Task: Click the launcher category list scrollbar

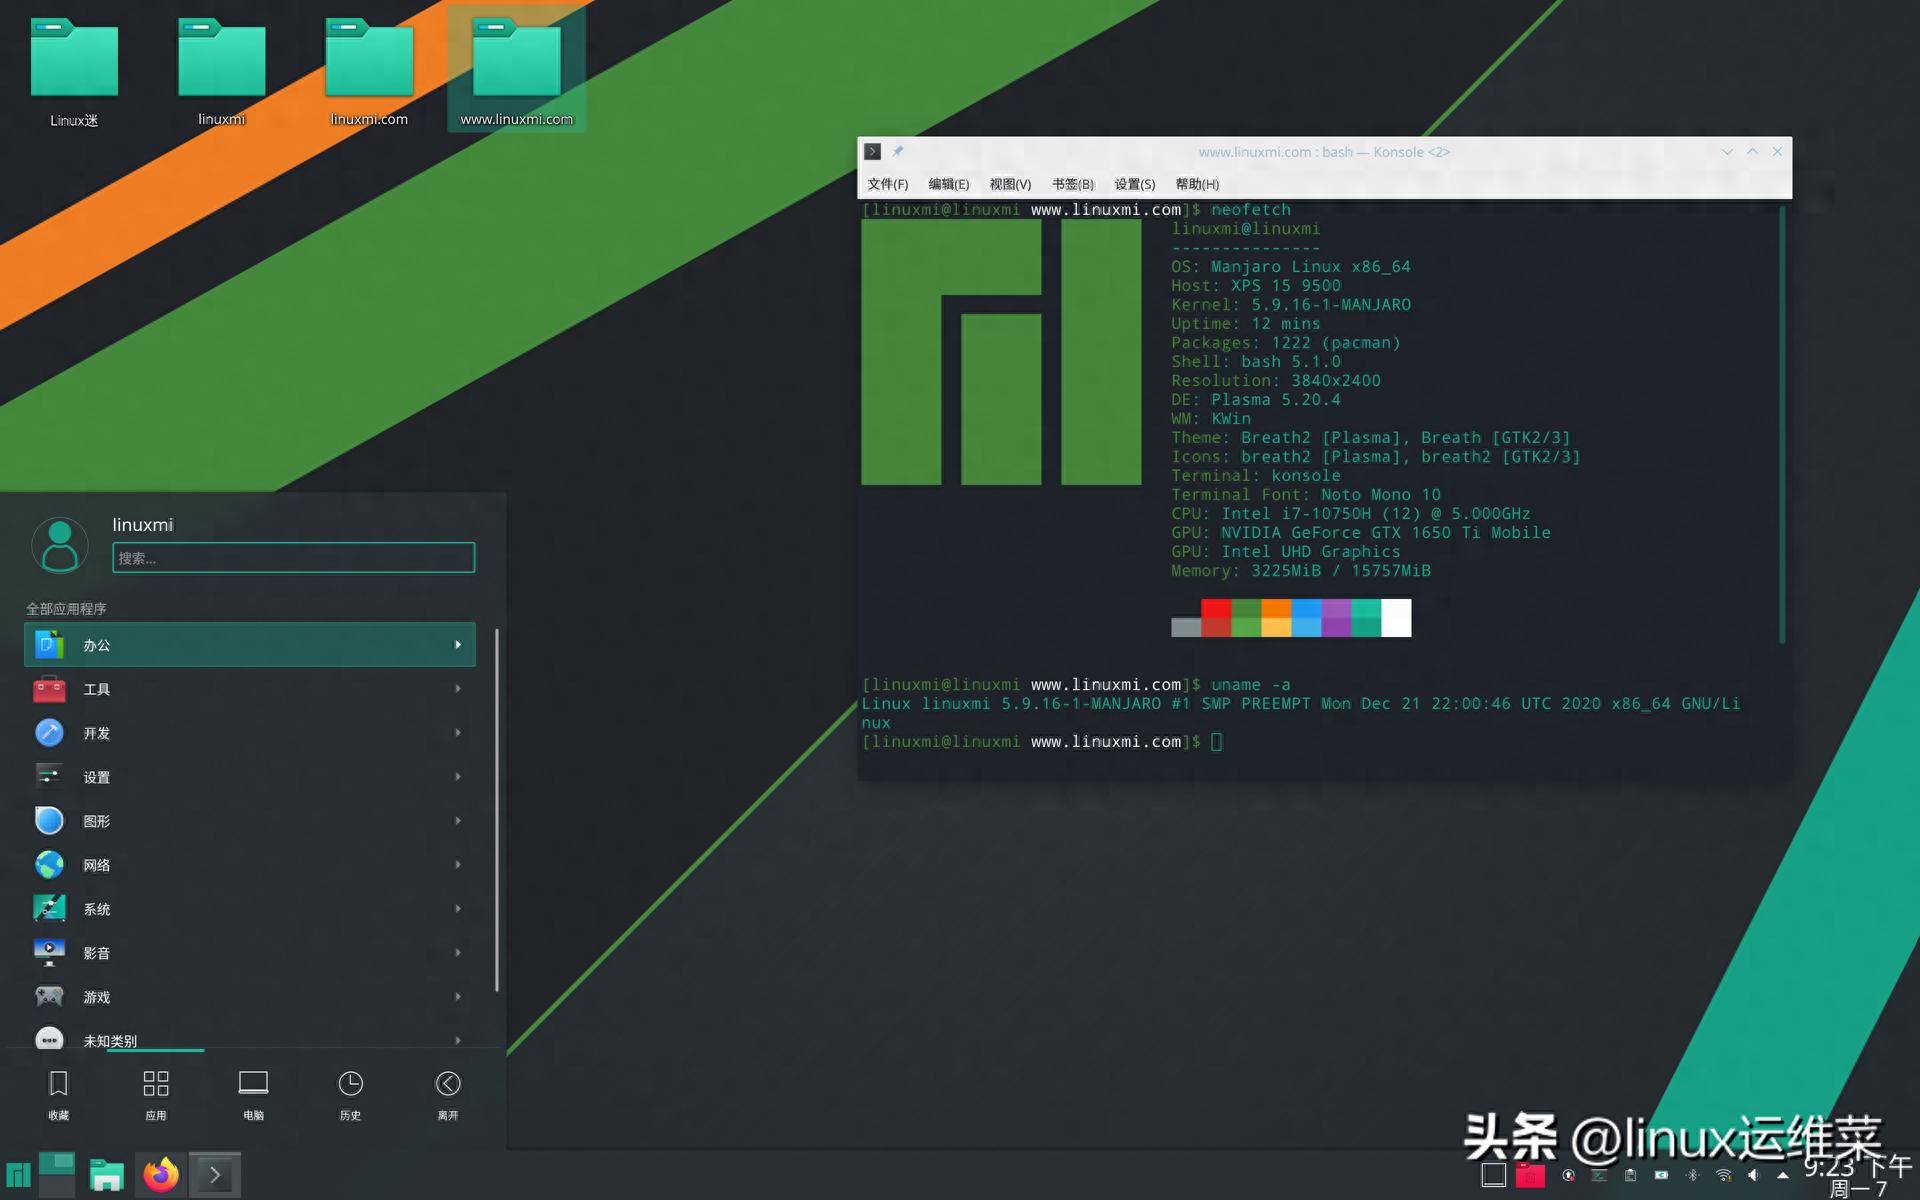Action: (496, 810)
